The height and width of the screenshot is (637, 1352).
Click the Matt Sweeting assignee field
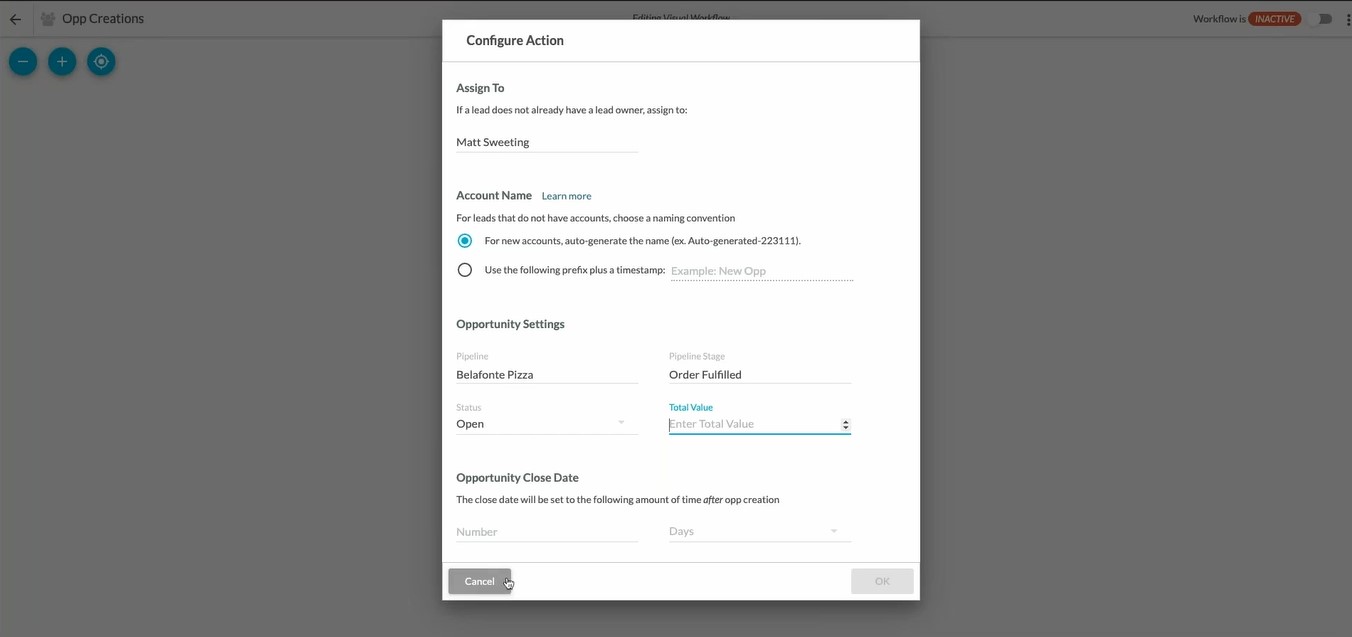pyautogui.click(x=546, y=142)
